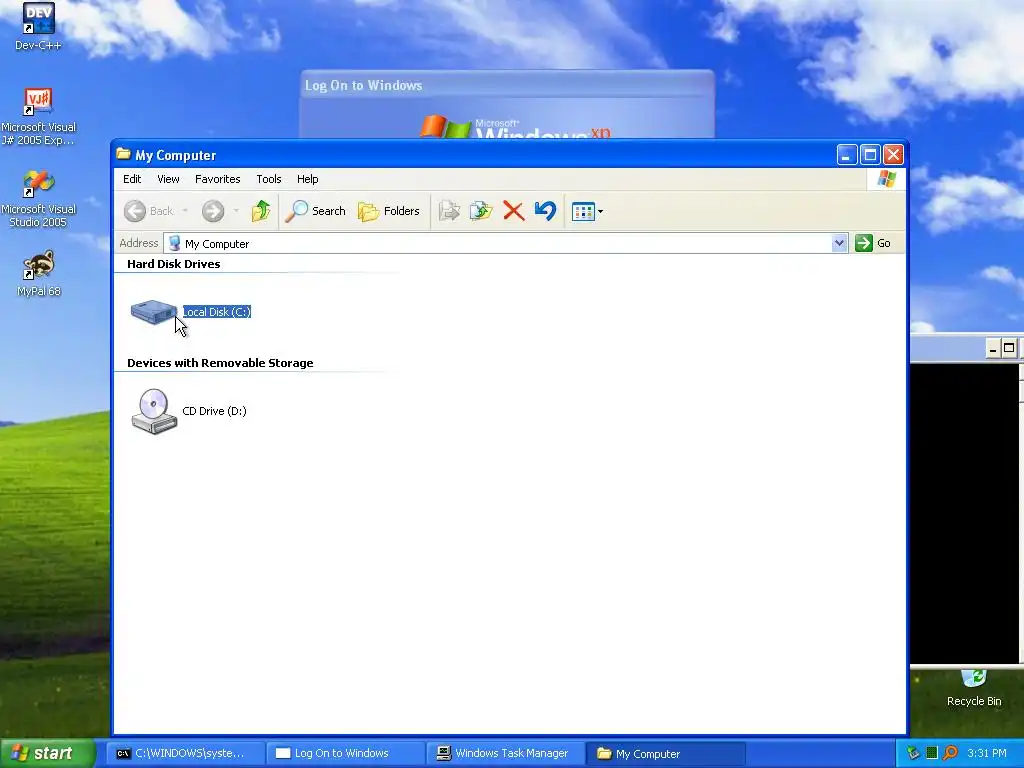The width and height of the screenshot is (1024, 768).
Task: Maximize the My Computer window
Action: click(870, 155)
